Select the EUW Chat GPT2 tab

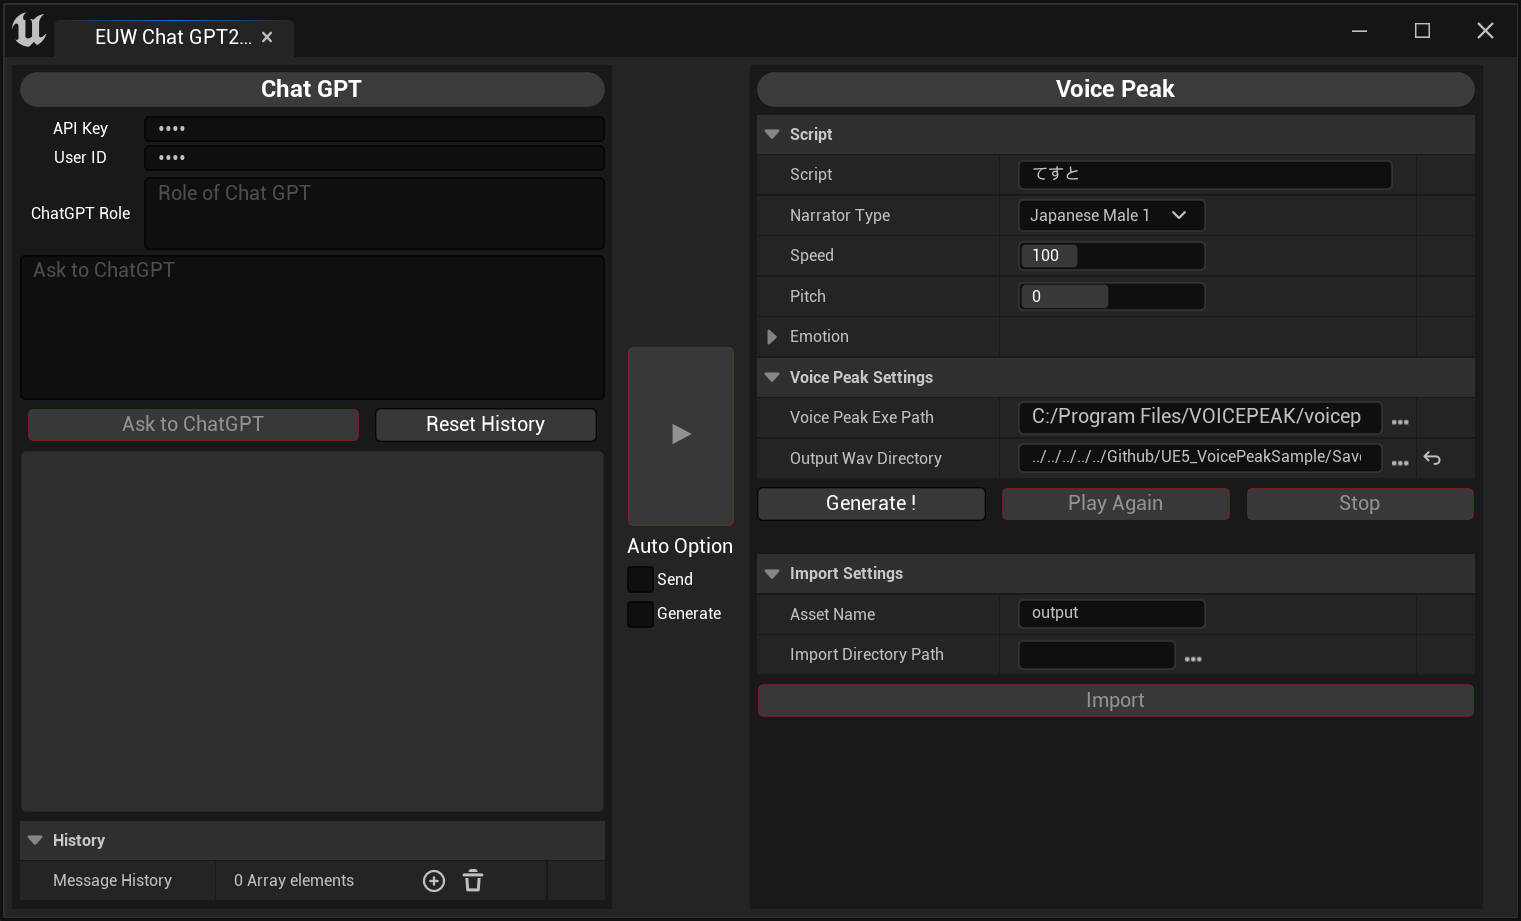[173, 37]
